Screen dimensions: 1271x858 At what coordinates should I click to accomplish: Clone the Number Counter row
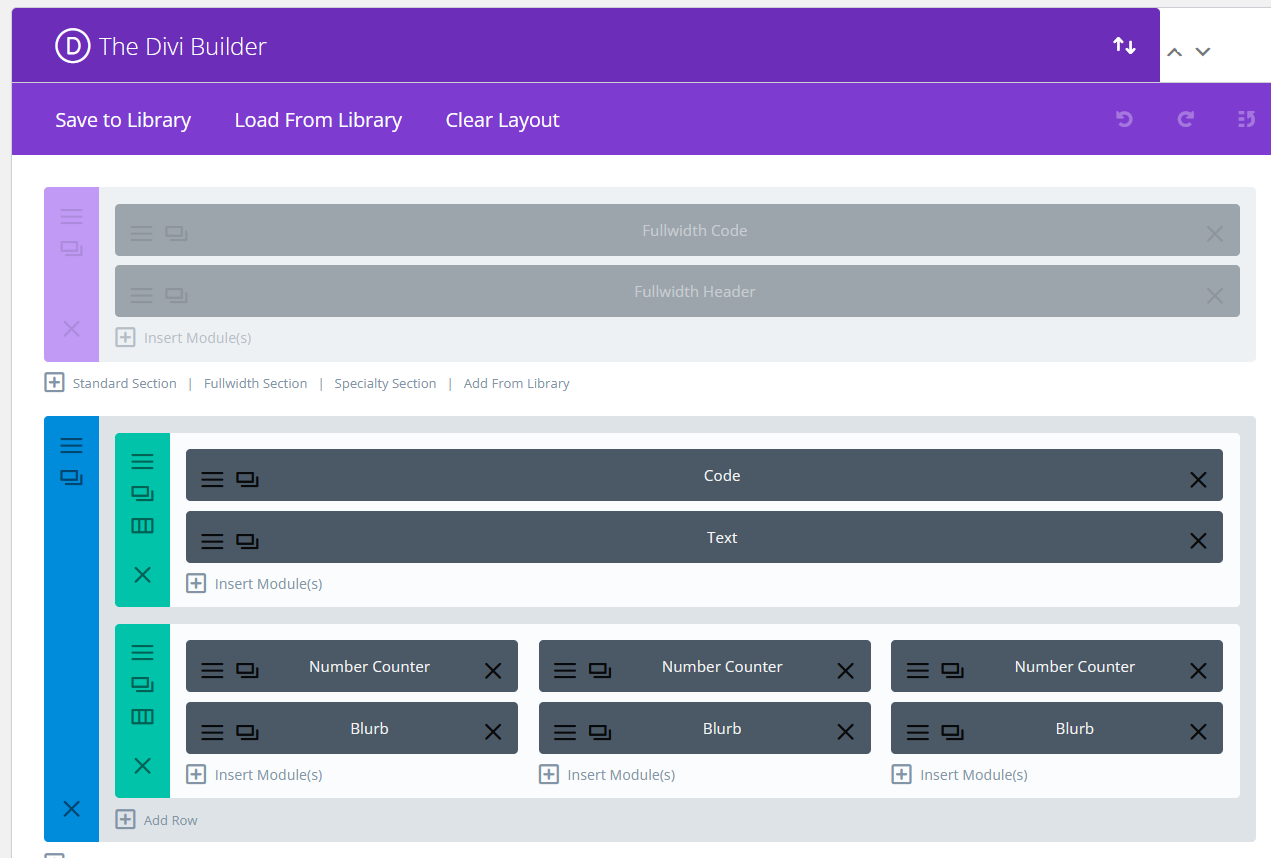[x=142, y=685]
